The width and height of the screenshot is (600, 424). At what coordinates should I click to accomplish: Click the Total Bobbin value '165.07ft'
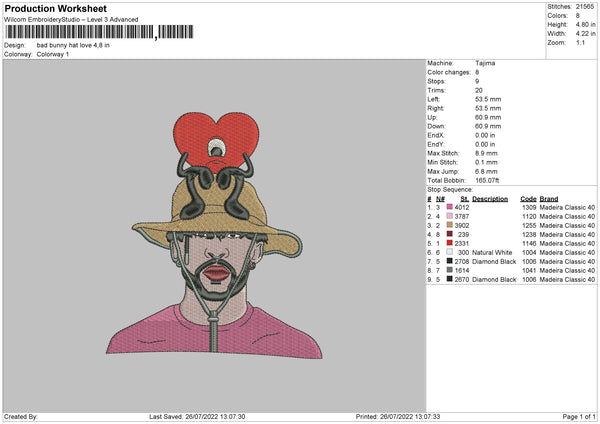[487, 180]
